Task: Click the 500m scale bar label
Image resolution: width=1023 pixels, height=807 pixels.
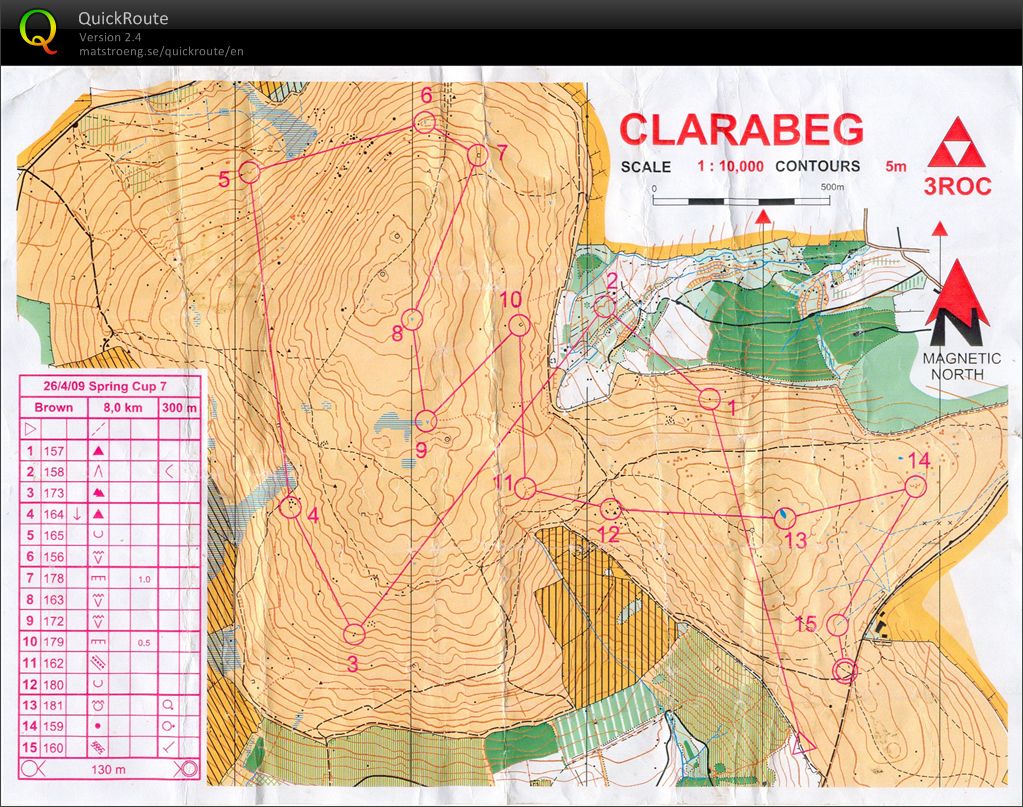Action: 832,187
